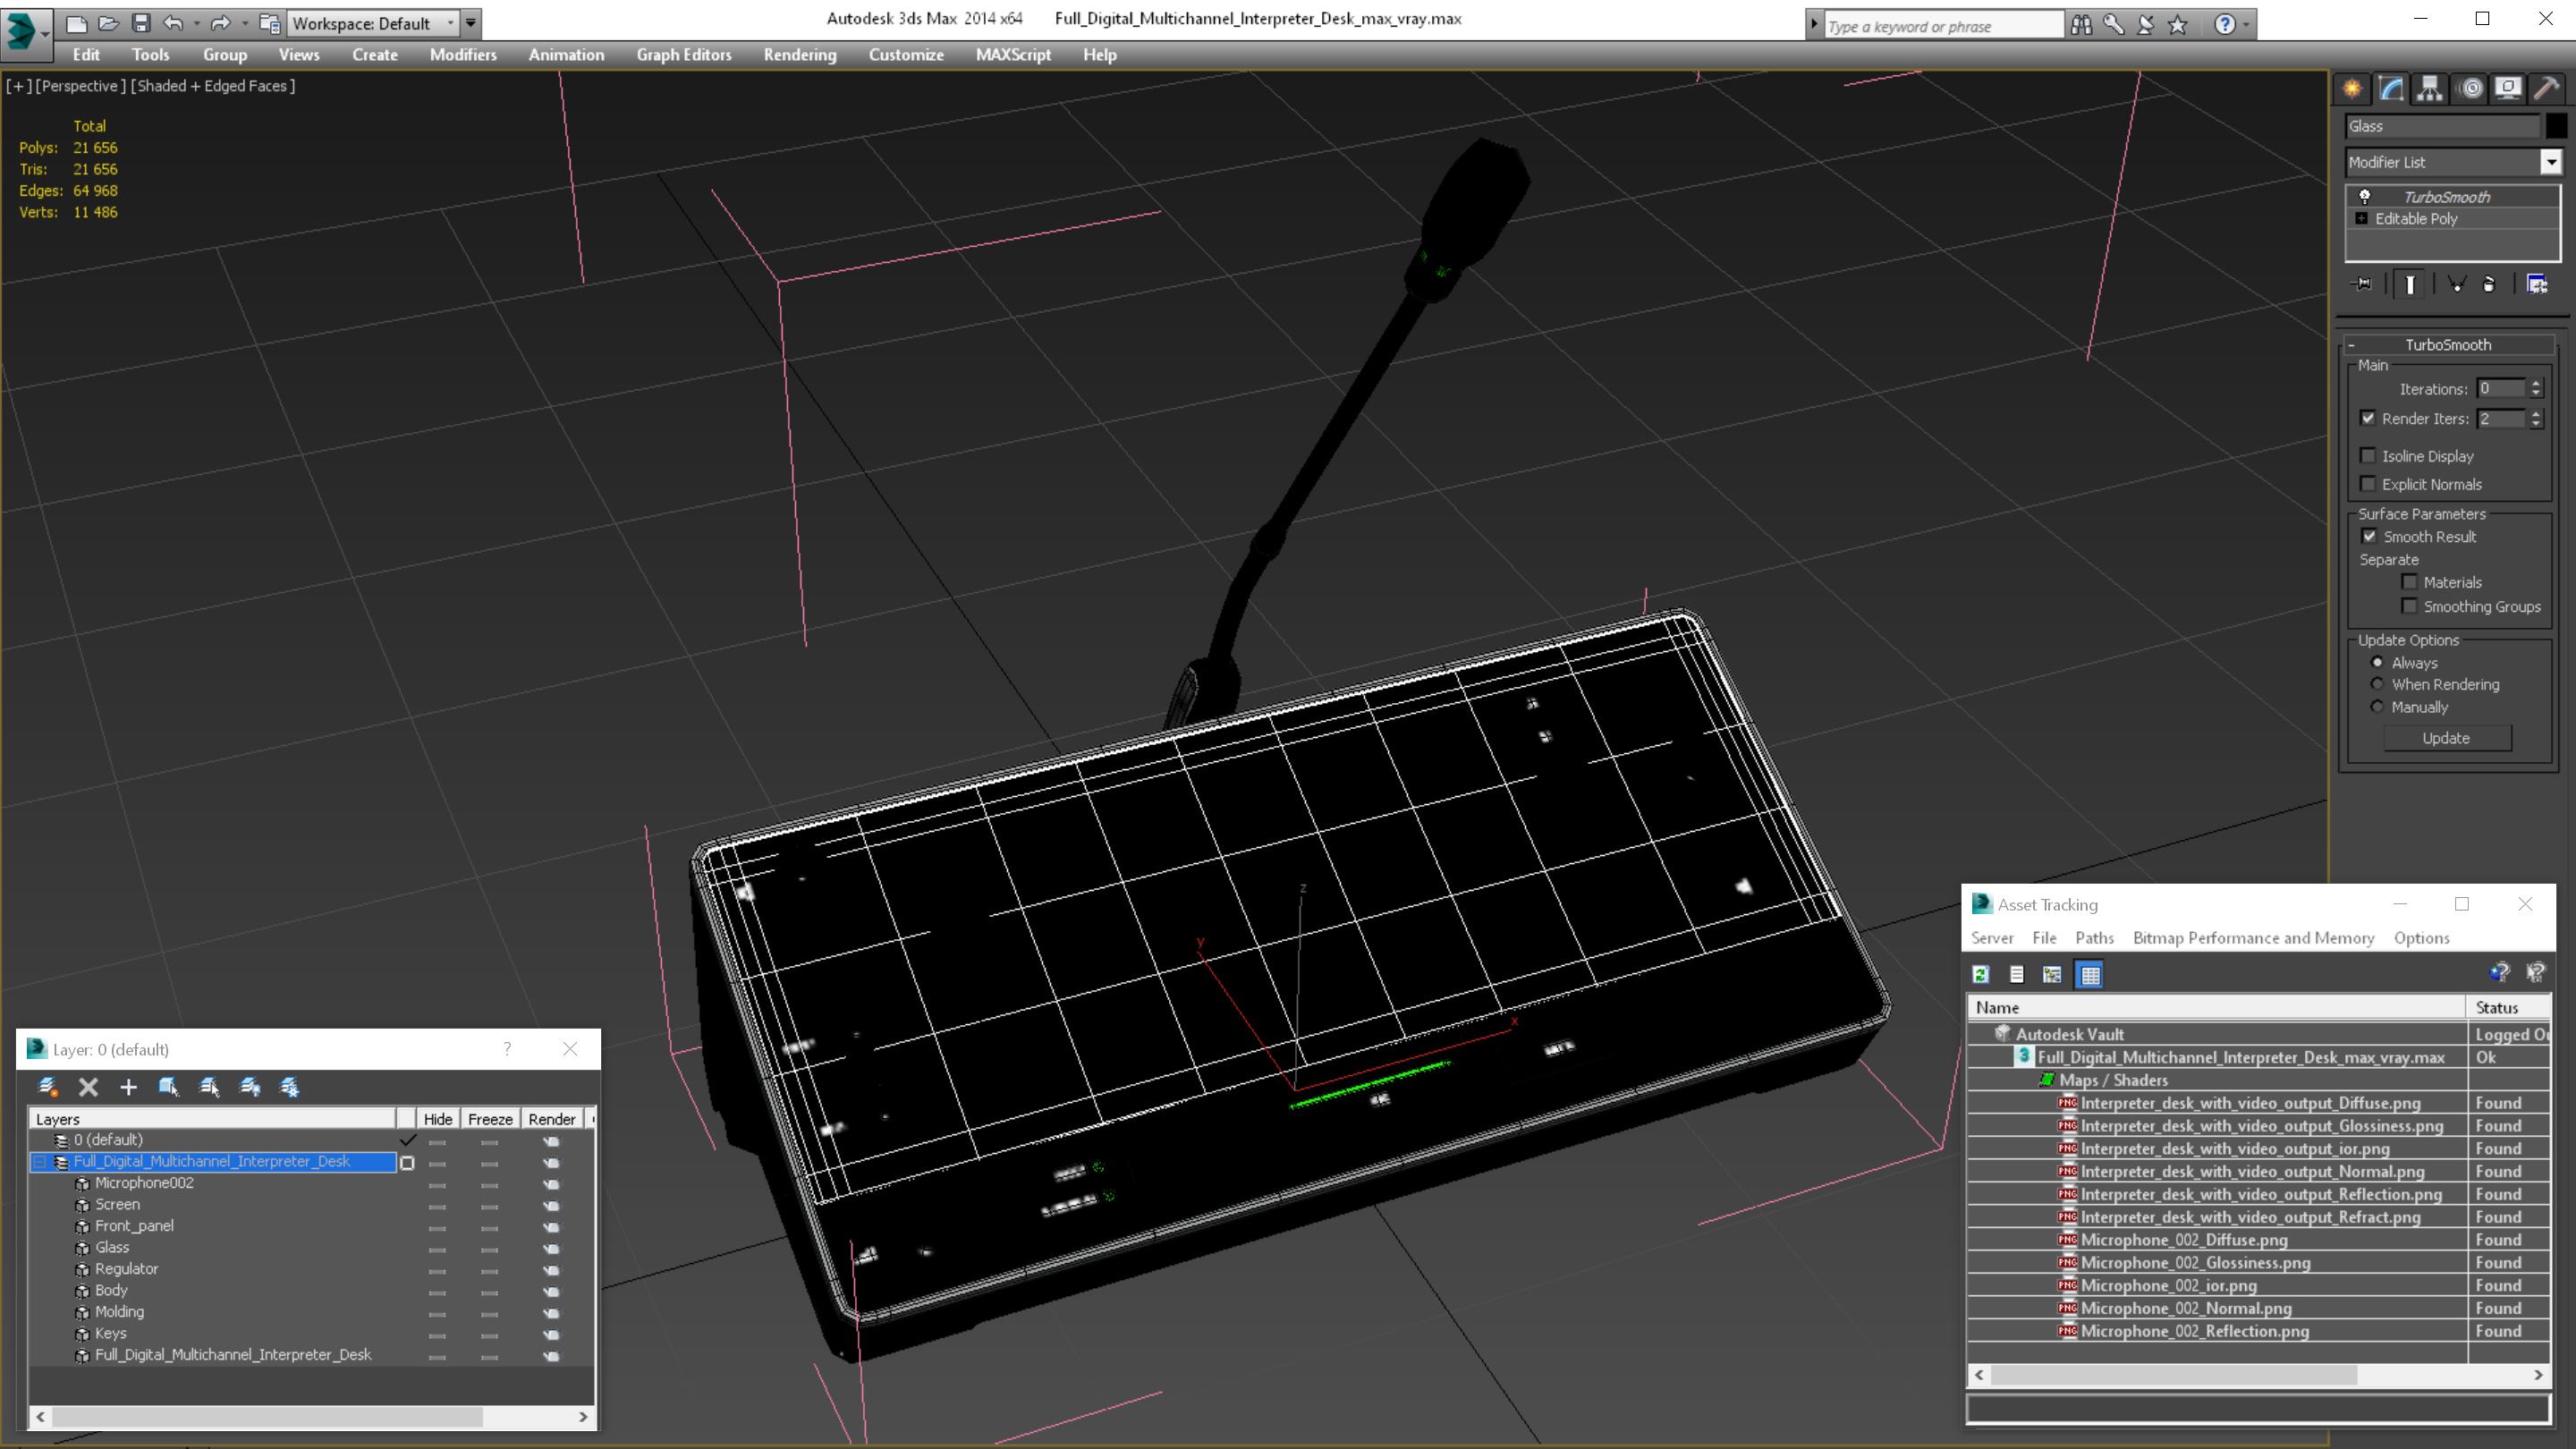Screen dimensions: 2576x1449
Task: Toggle Show End Result icon
Action: click(2410, 284)
